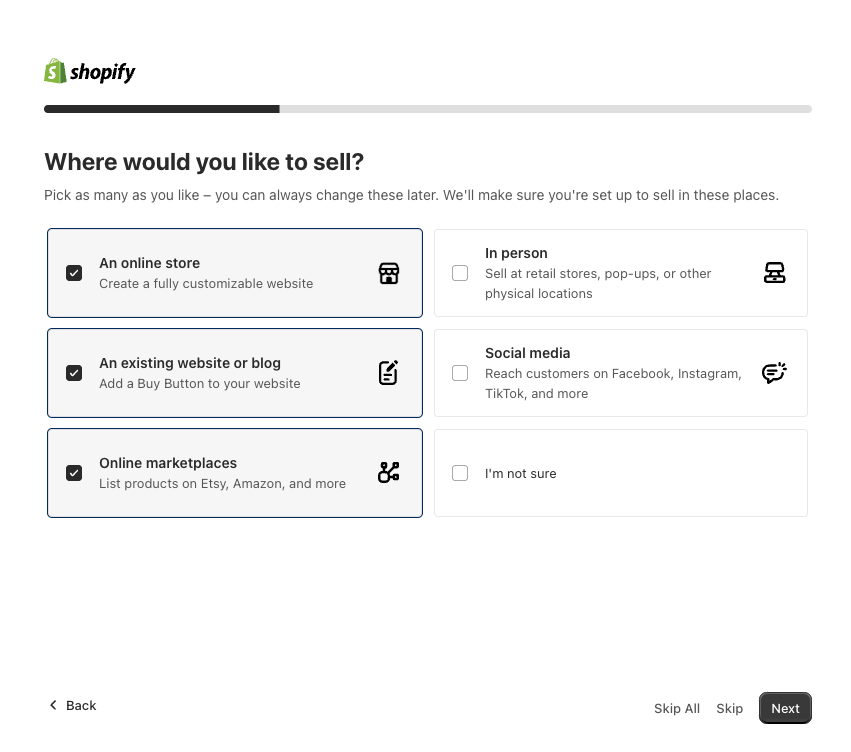Screen dimensions: 851x752
Task: Click the In person point-of-sale icon
Action: [x=774, y=273]
